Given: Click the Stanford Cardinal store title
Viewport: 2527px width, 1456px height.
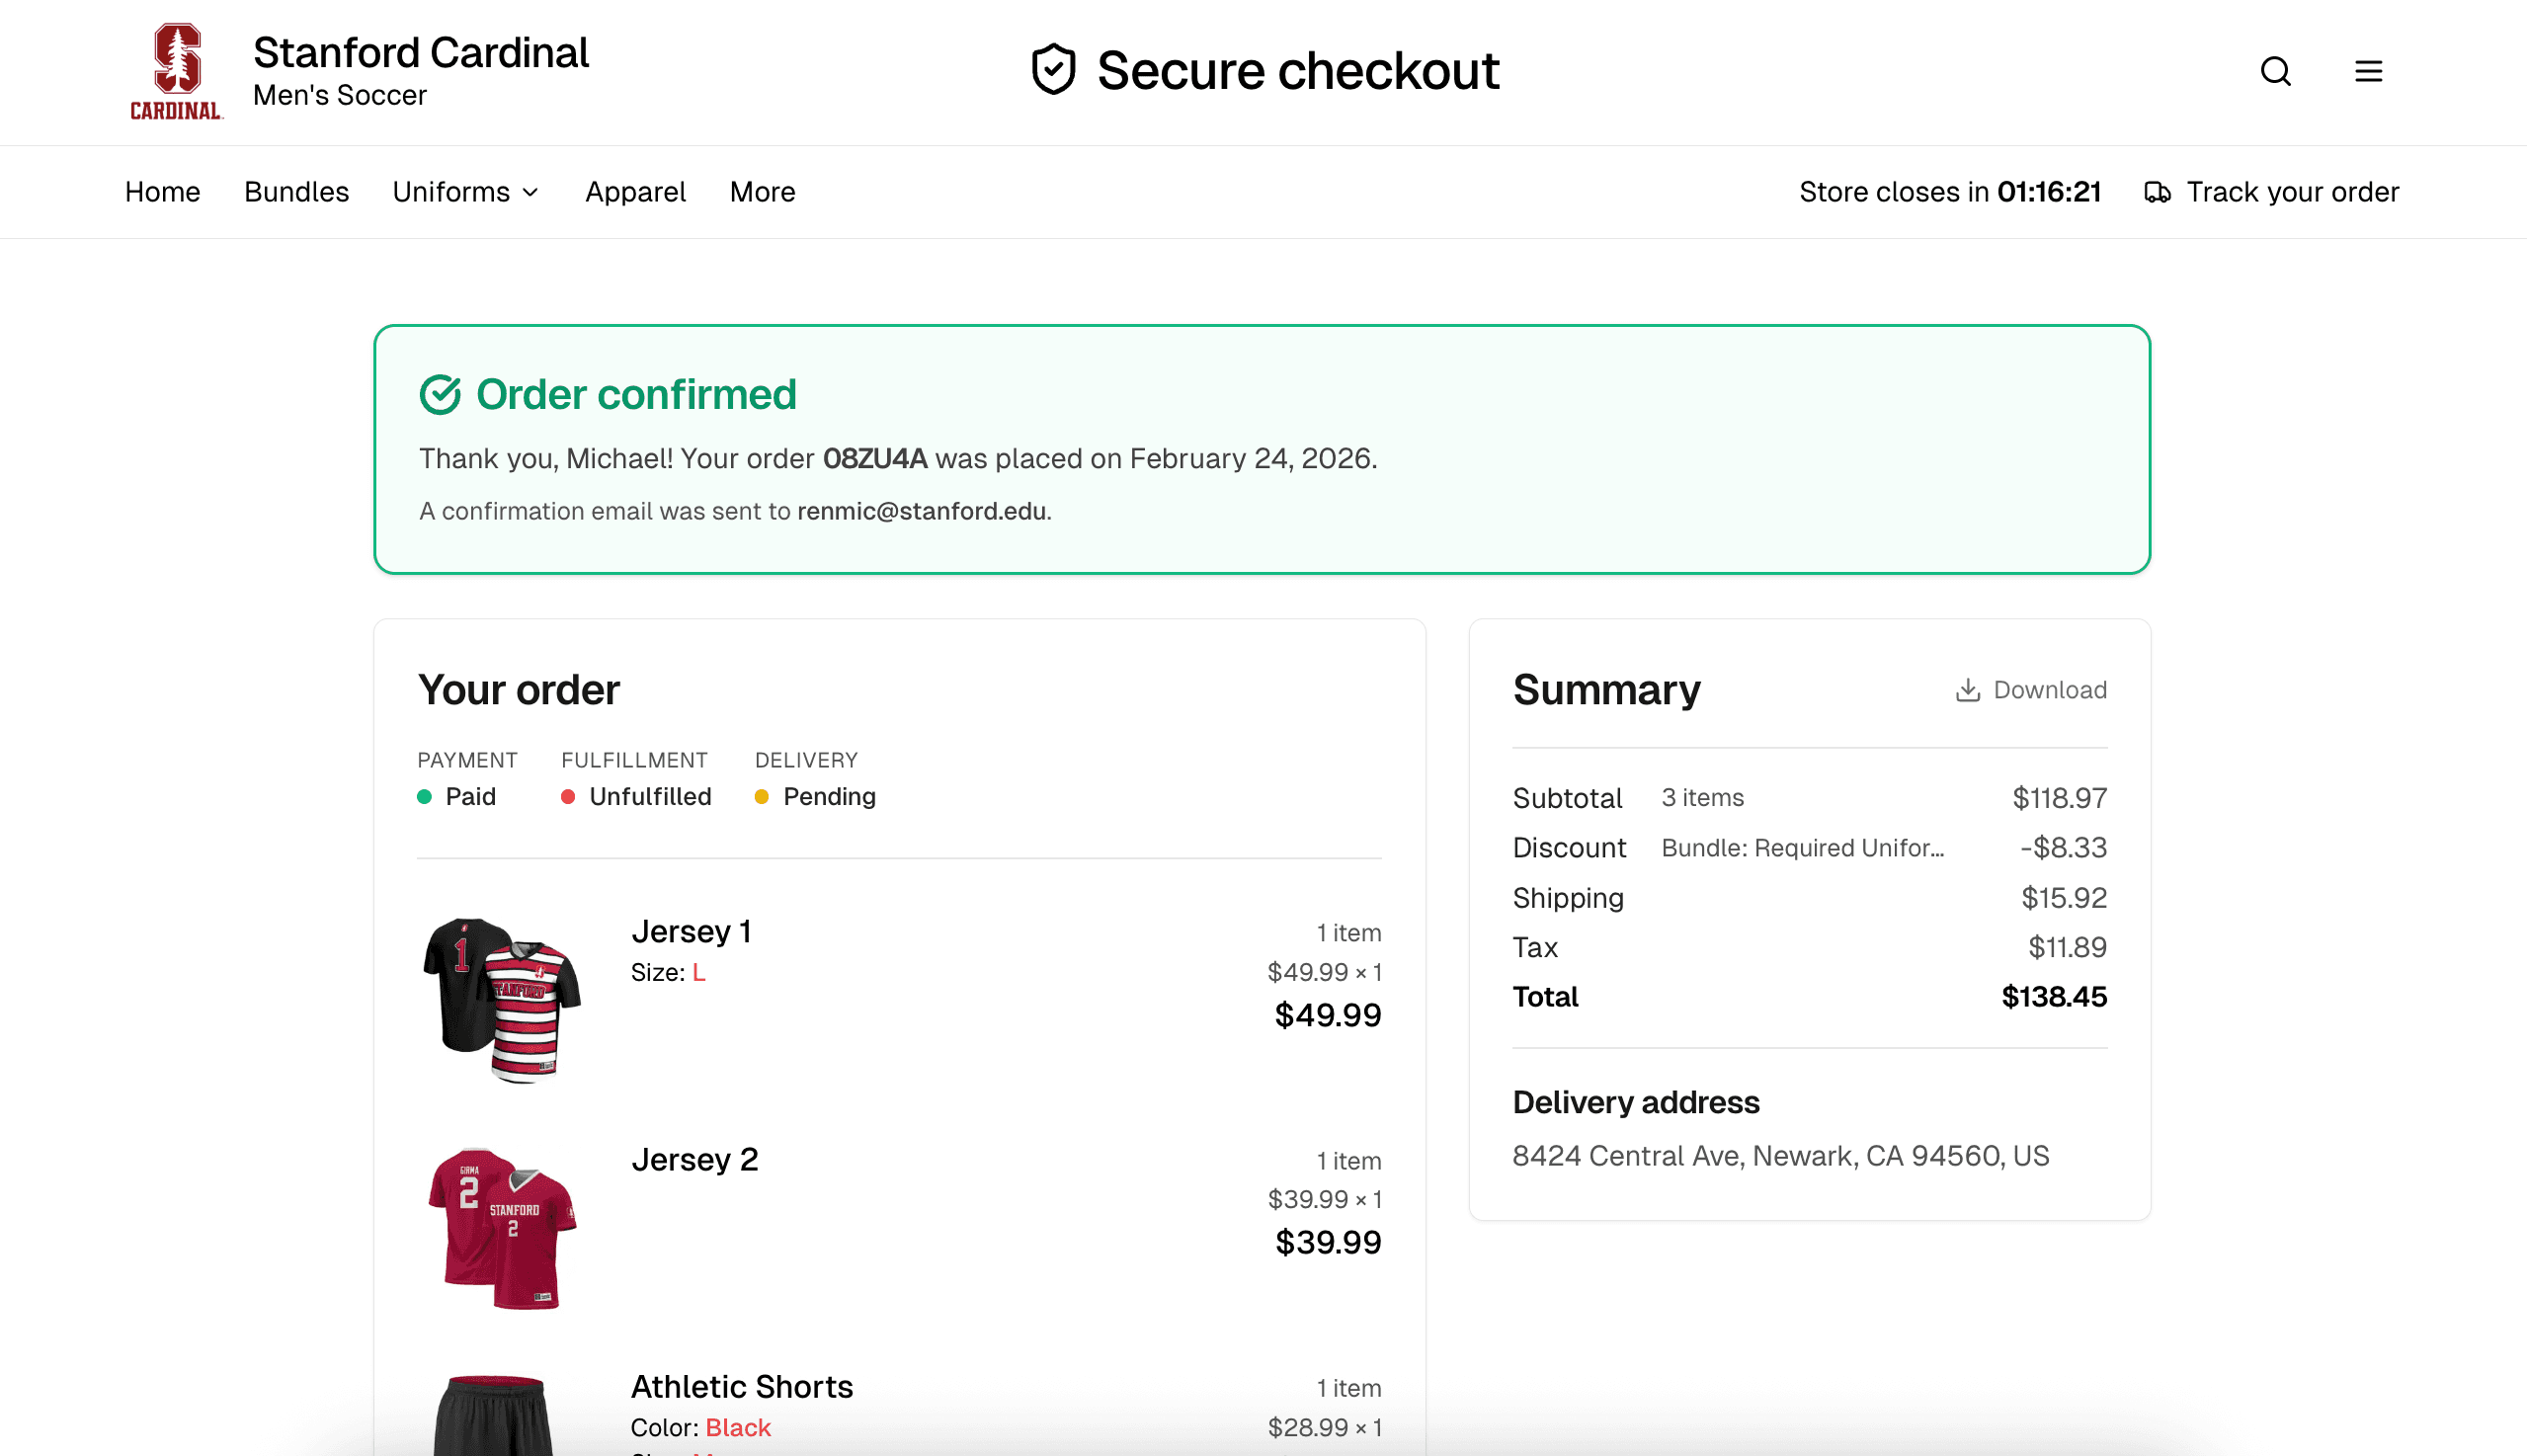Looking at the screenshot, I should [420, 53].
